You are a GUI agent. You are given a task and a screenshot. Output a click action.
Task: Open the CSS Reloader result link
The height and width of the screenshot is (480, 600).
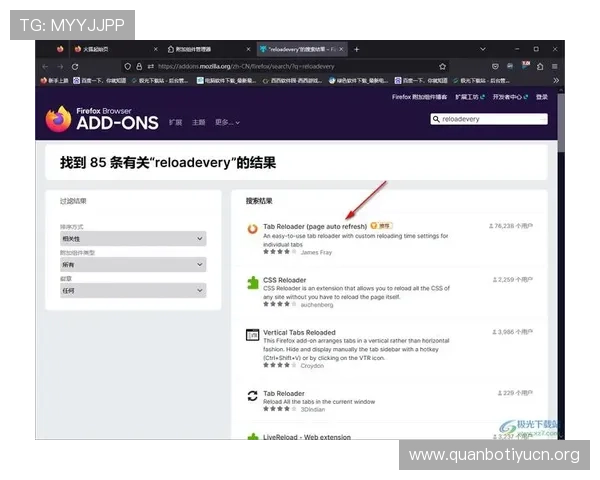(285, 280)
